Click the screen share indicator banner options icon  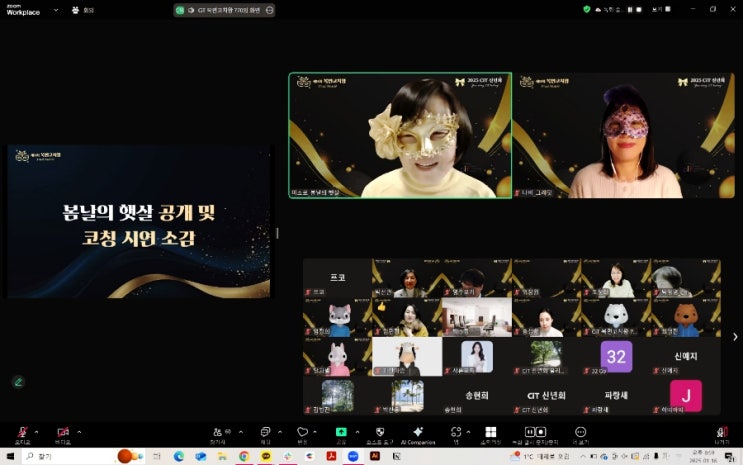click(x=269, y=10)
